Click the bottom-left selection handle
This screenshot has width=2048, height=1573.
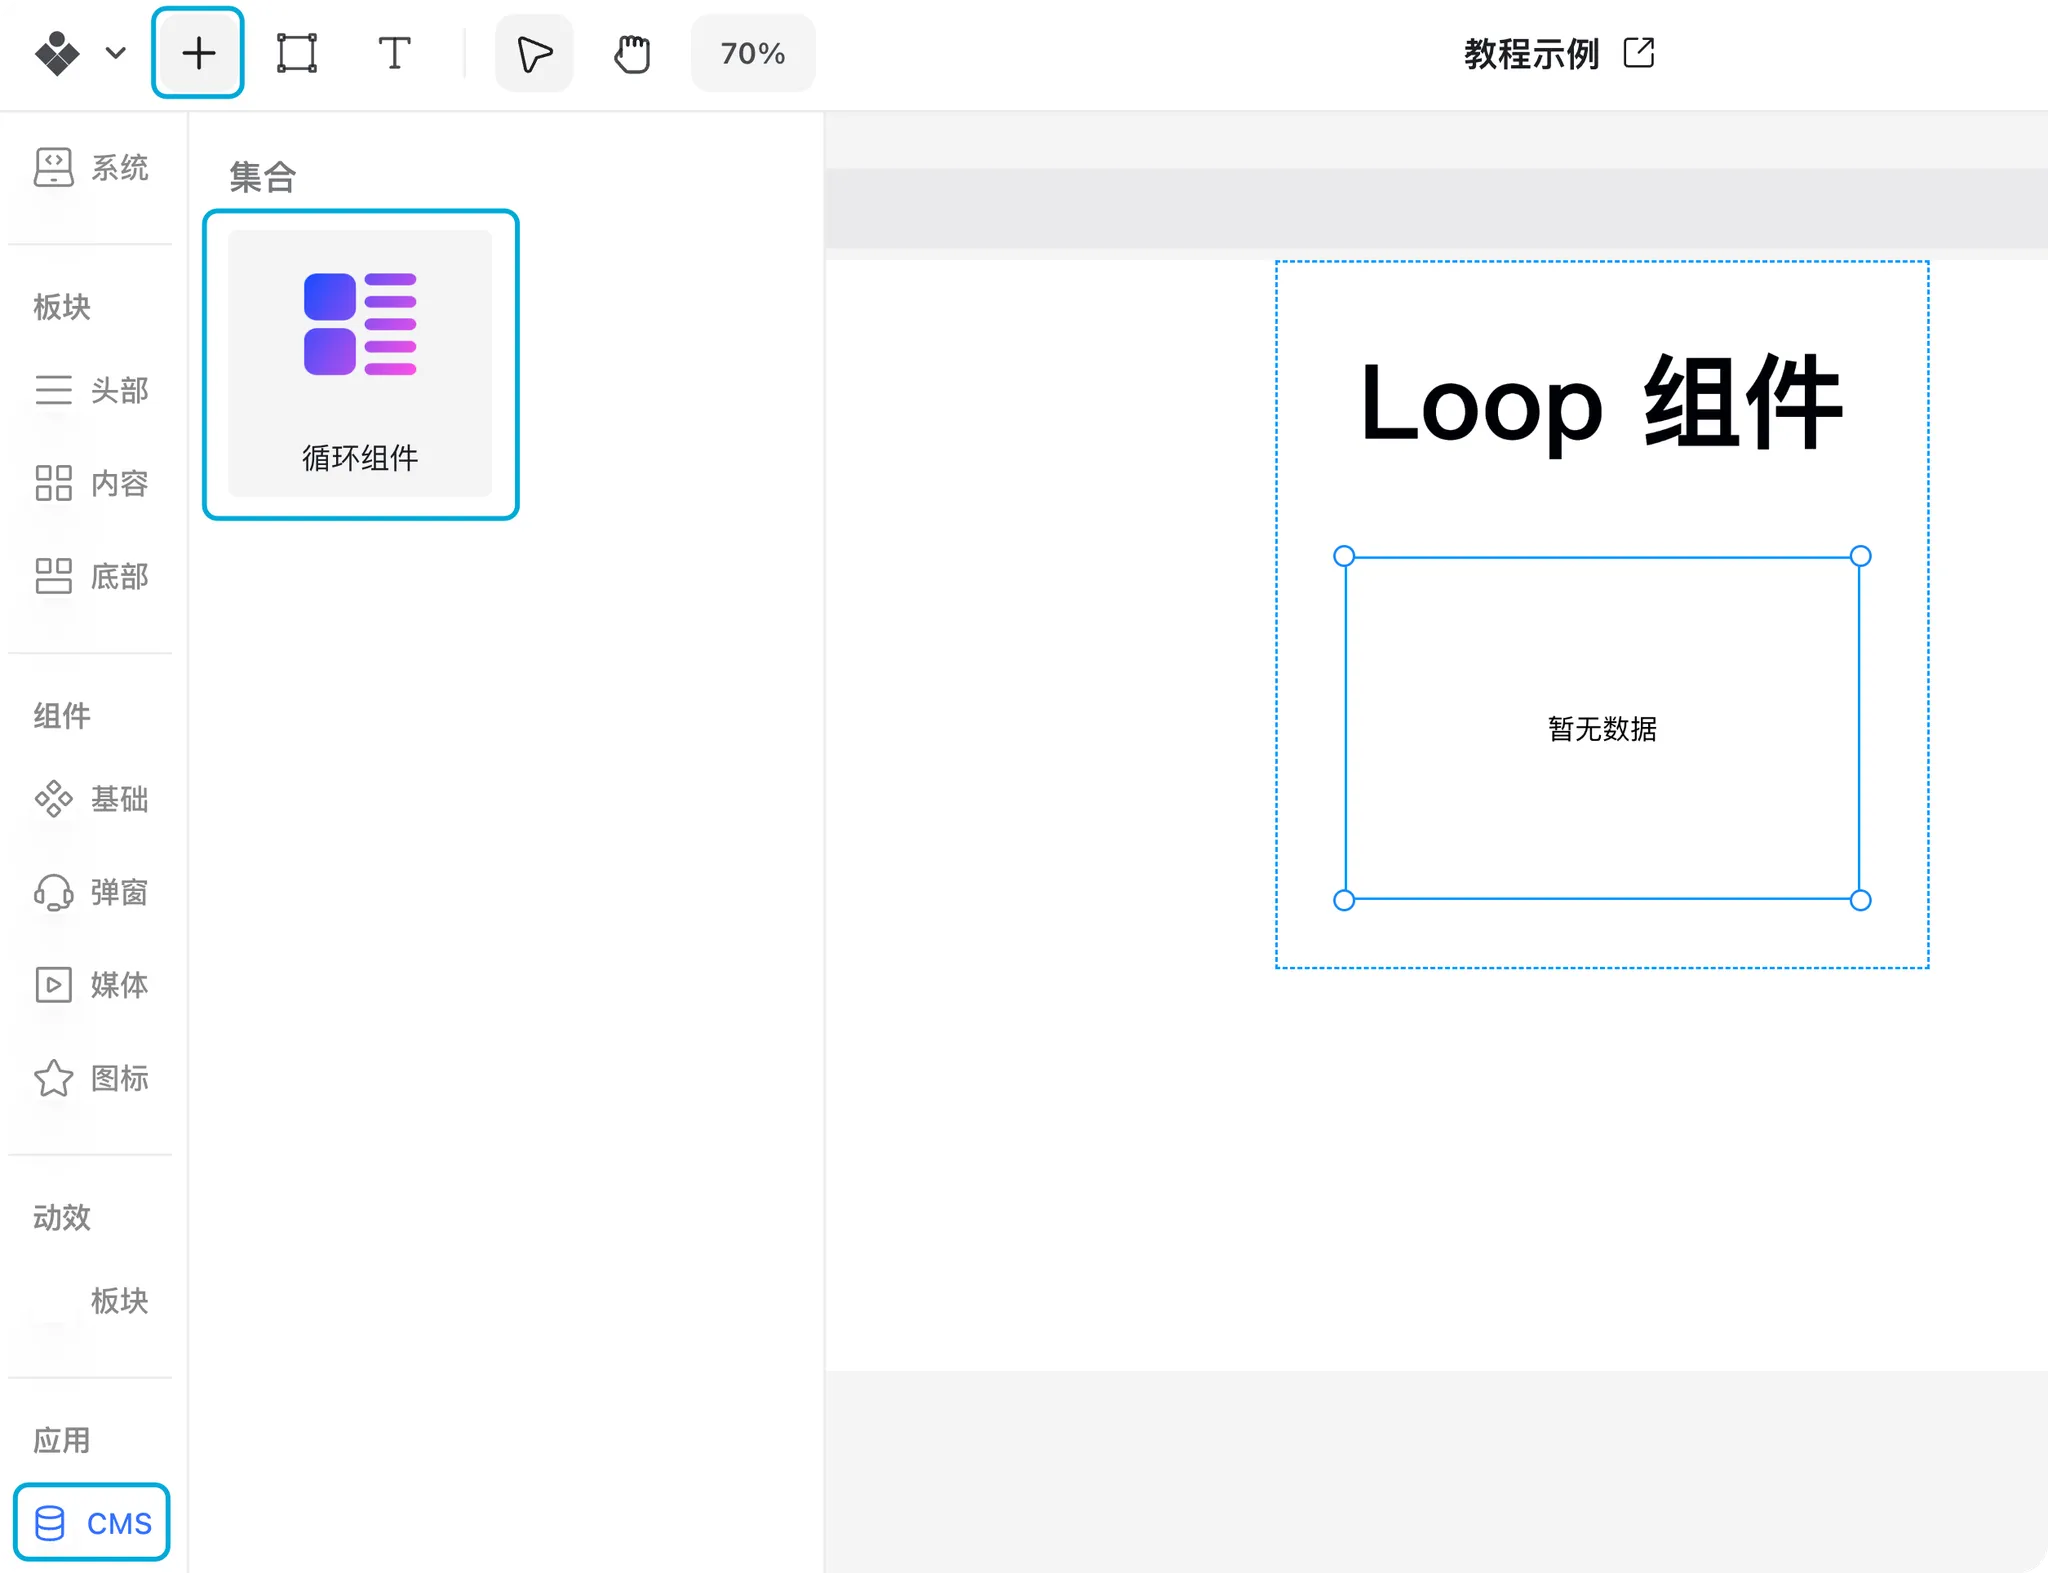click(1344, 900)
